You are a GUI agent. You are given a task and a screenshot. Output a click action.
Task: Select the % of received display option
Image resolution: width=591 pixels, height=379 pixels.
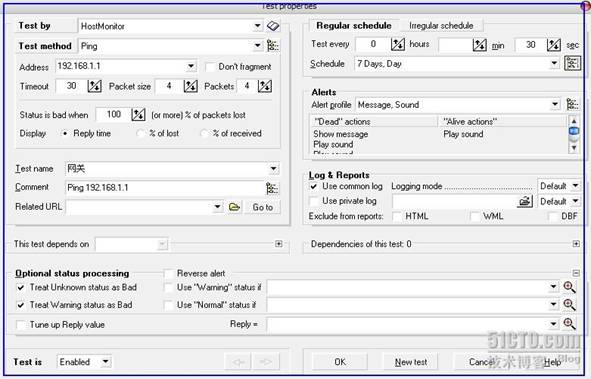pyautogui.click(x=204, y=133)
